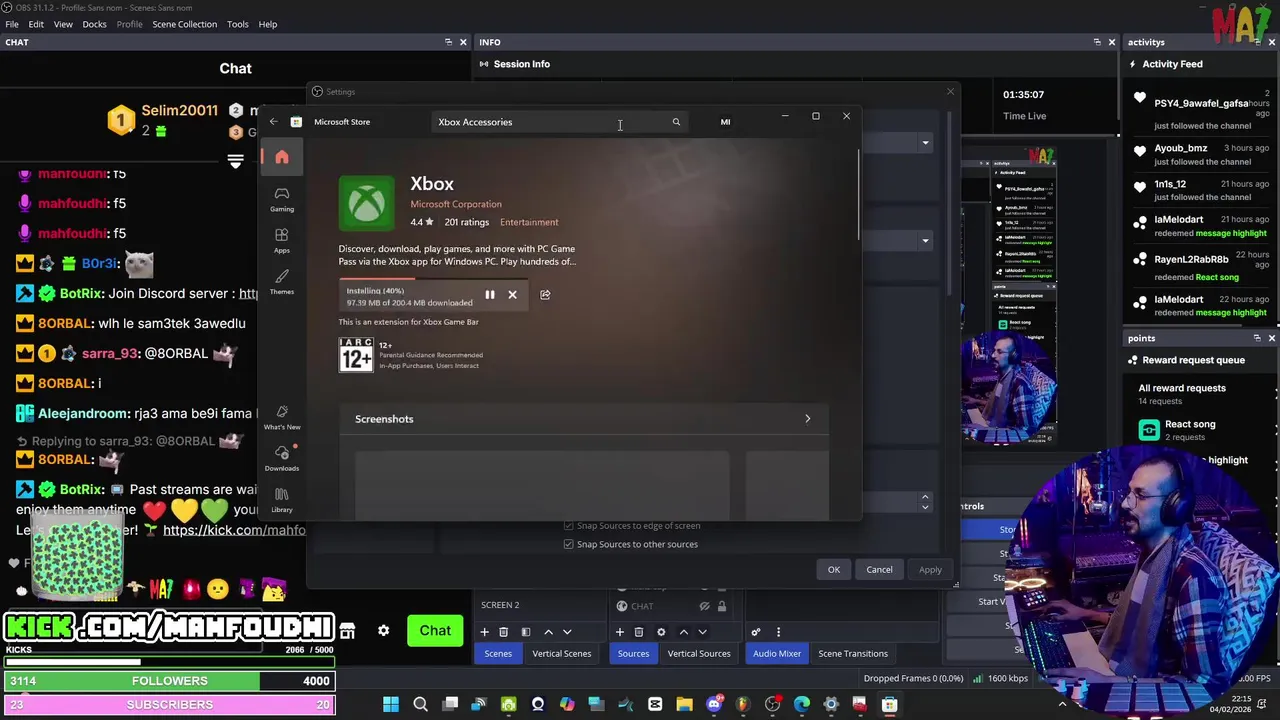This screenshot has height=720, width=1280.
Task: Cancel the Xbox installation
Action: (x=512, y=295)
